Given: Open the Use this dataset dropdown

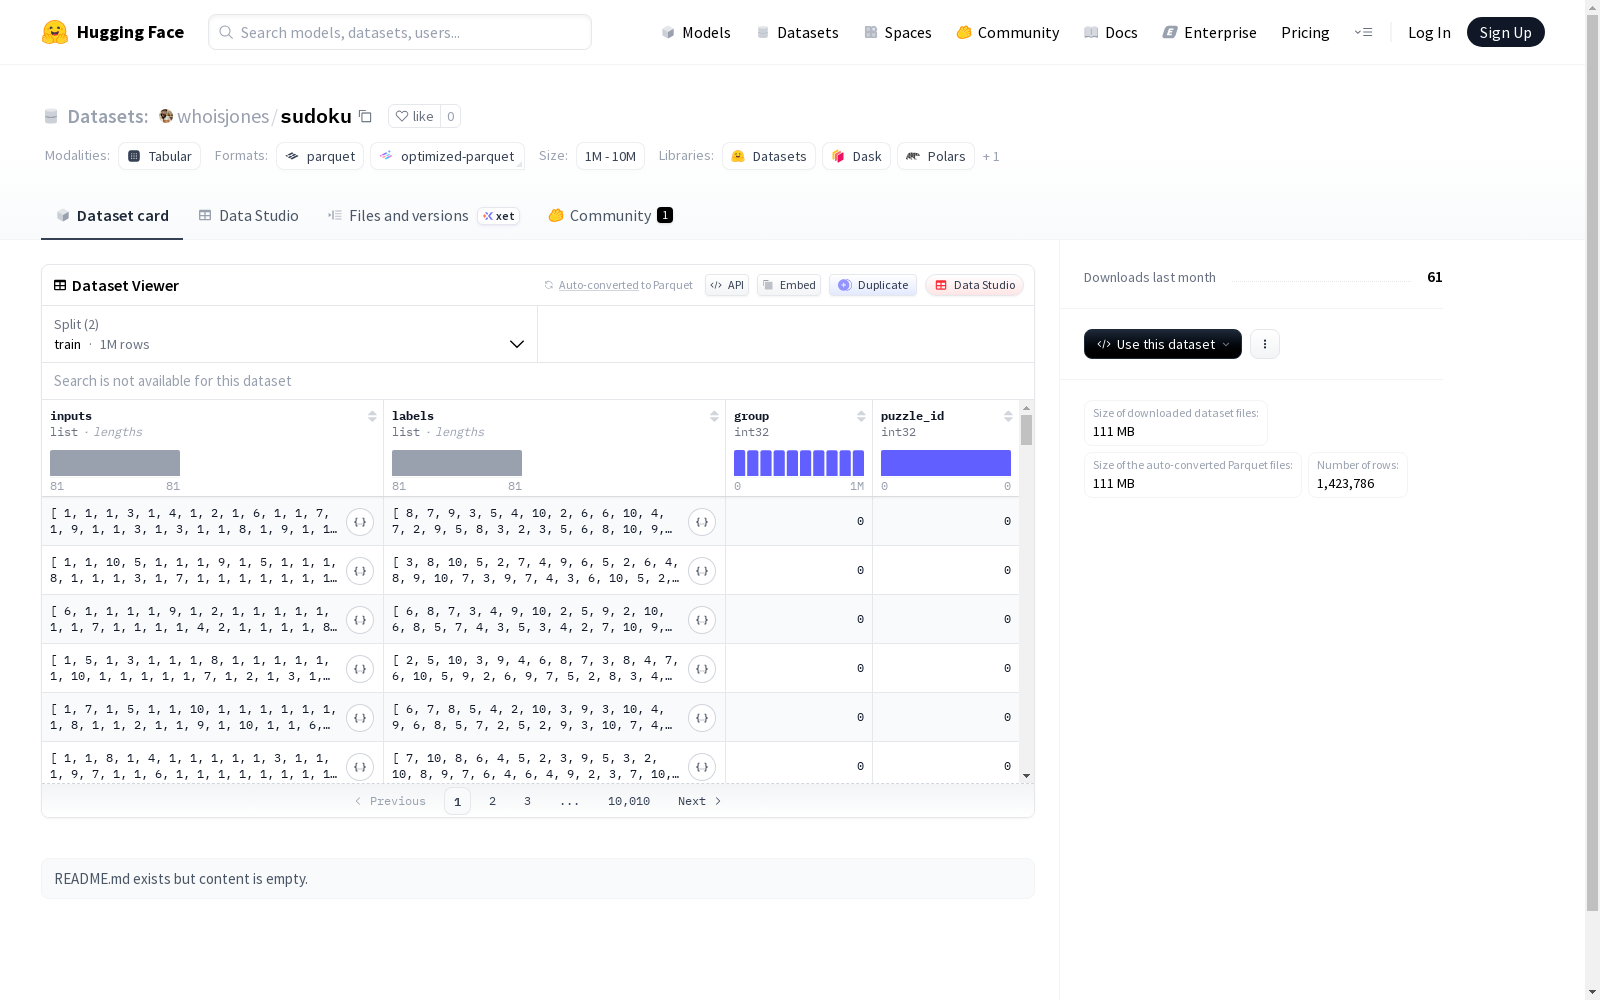Looking at the screenshot, I should coord(1163,344).
